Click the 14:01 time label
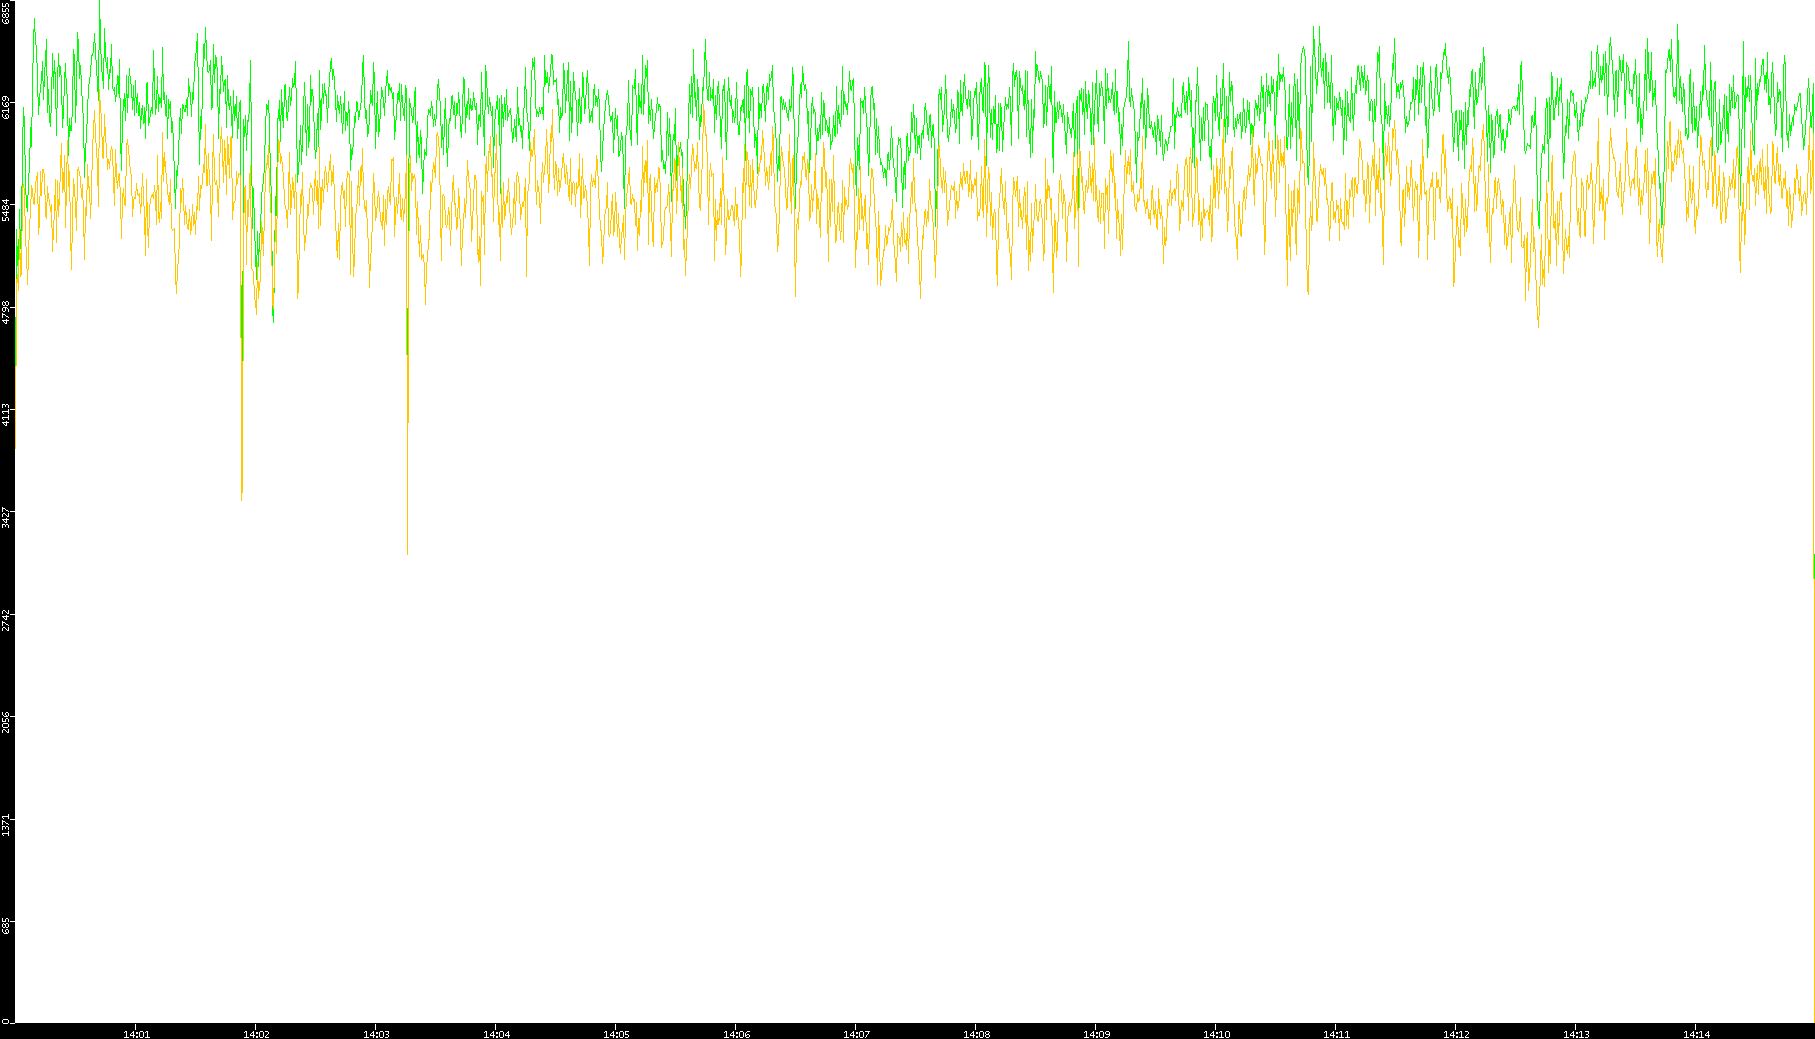1815x1039 pixels. point(136,1034)
